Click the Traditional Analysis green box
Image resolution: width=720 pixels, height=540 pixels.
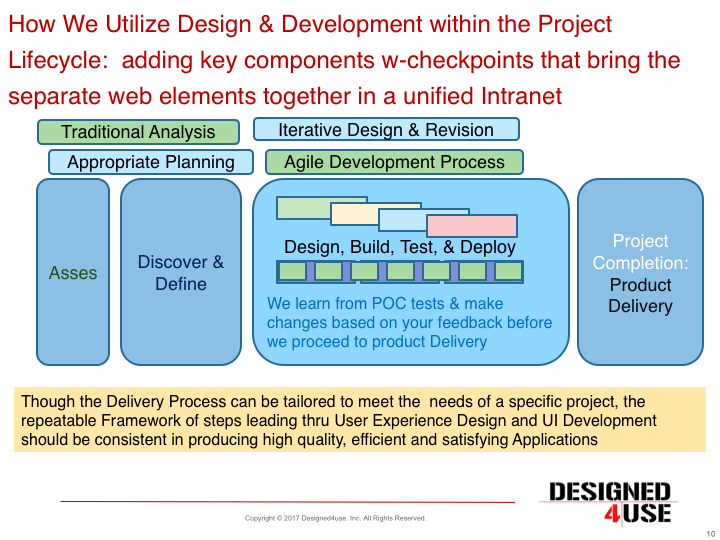click(x=138, y=132)
